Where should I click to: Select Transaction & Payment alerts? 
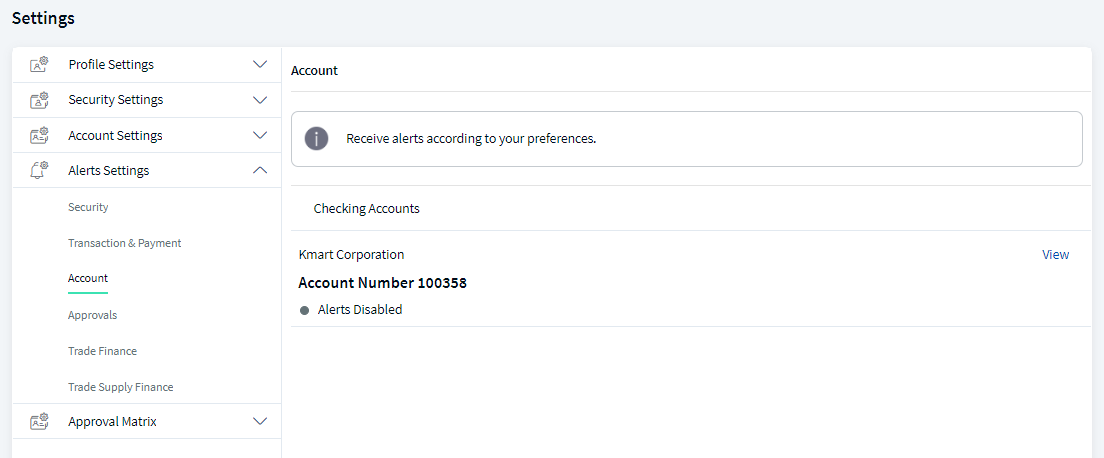point(125,243)
